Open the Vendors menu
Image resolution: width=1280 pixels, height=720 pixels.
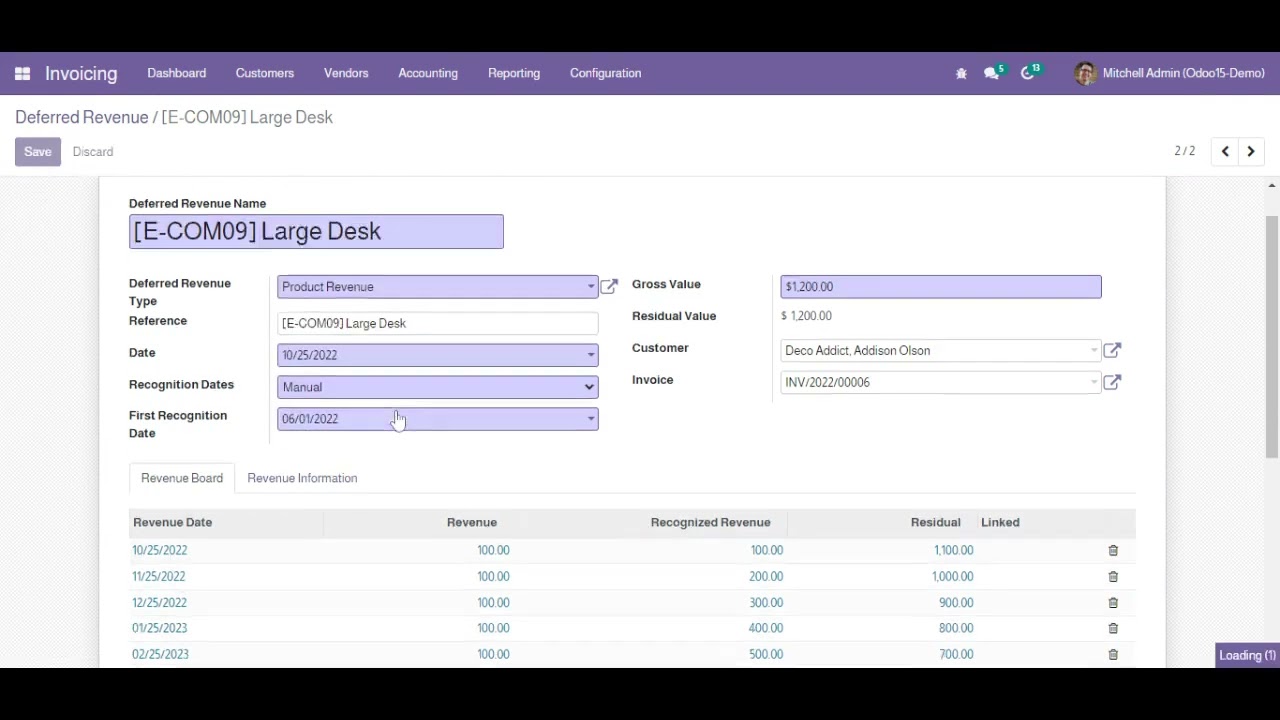tap(346, 73)
